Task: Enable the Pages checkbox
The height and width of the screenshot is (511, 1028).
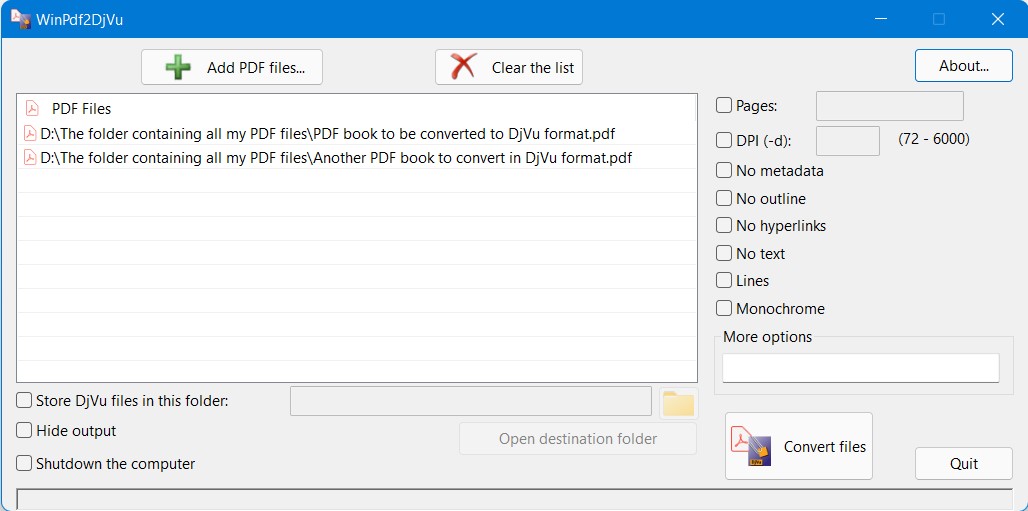Action: (724, 106)
